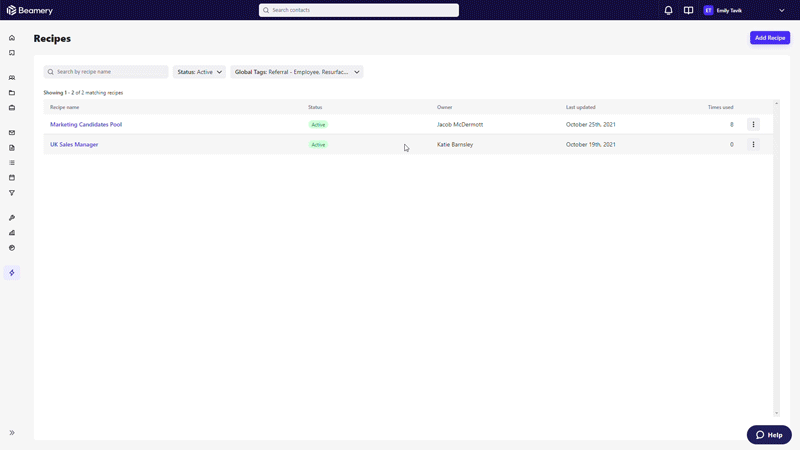Screen dimensions: 800x450
Task: Click the Owner column header
Action: 444,107
